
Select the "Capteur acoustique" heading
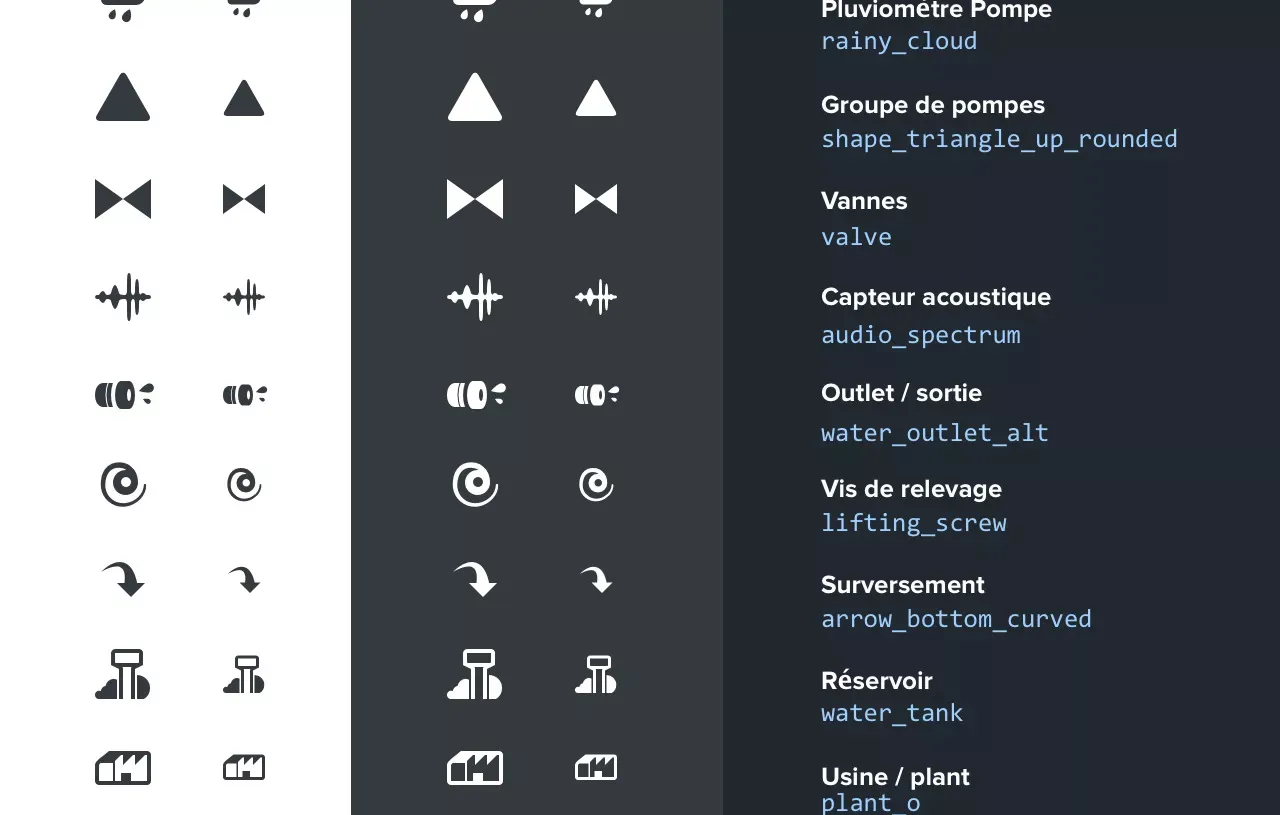coord(935,297)
